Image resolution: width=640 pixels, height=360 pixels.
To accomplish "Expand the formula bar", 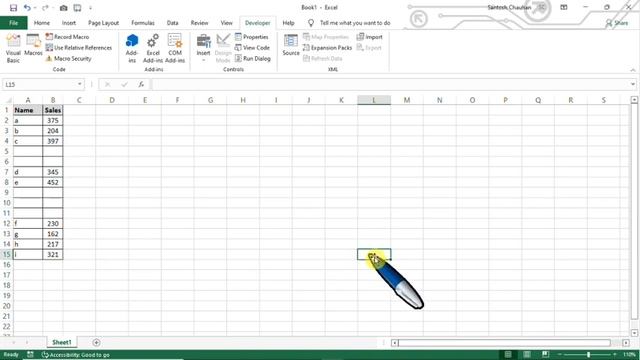I will pyautogui.click(x=633, y=84).
